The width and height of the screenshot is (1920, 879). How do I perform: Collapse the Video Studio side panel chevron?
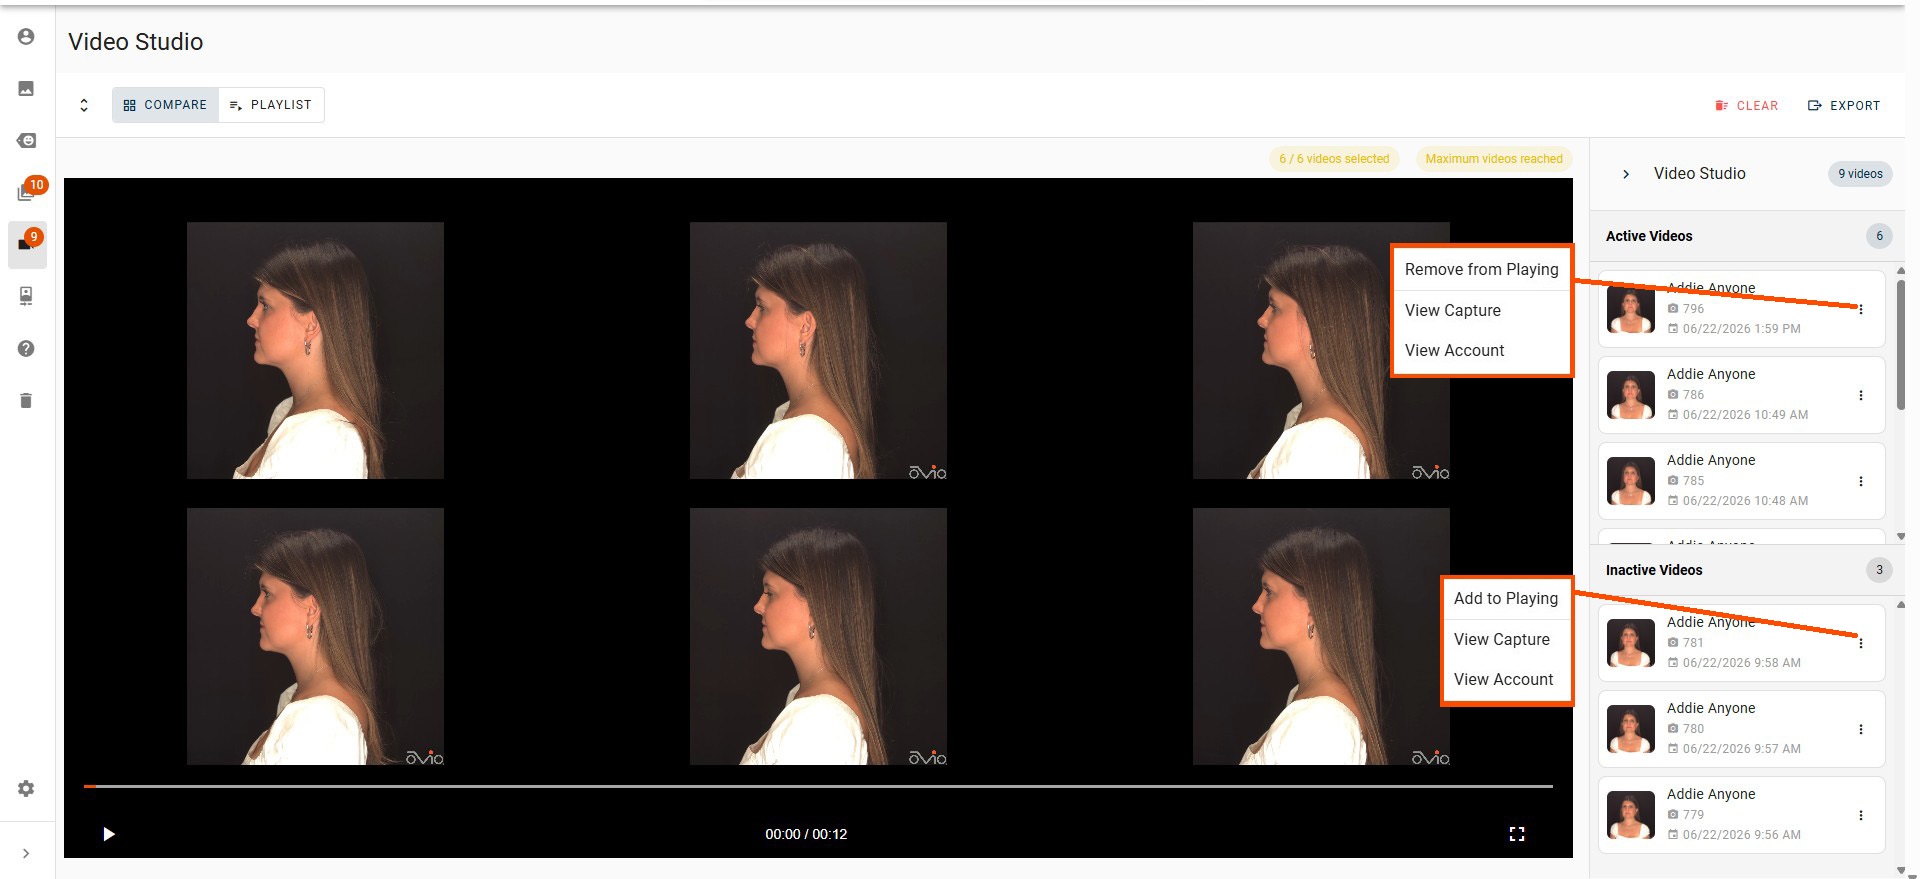[1626, 174]
